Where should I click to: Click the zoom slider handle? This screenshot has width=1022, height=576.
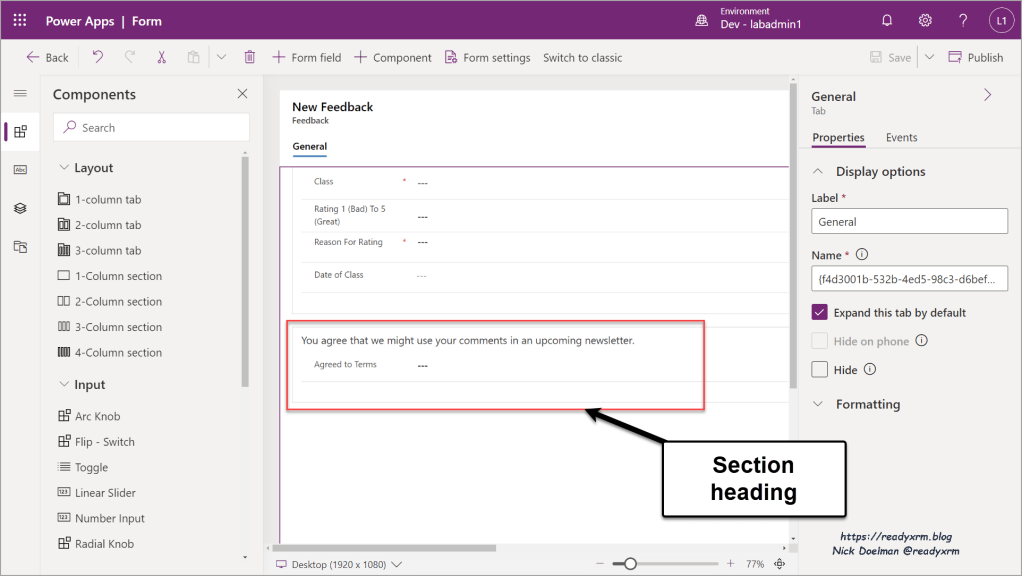[630, 564]
